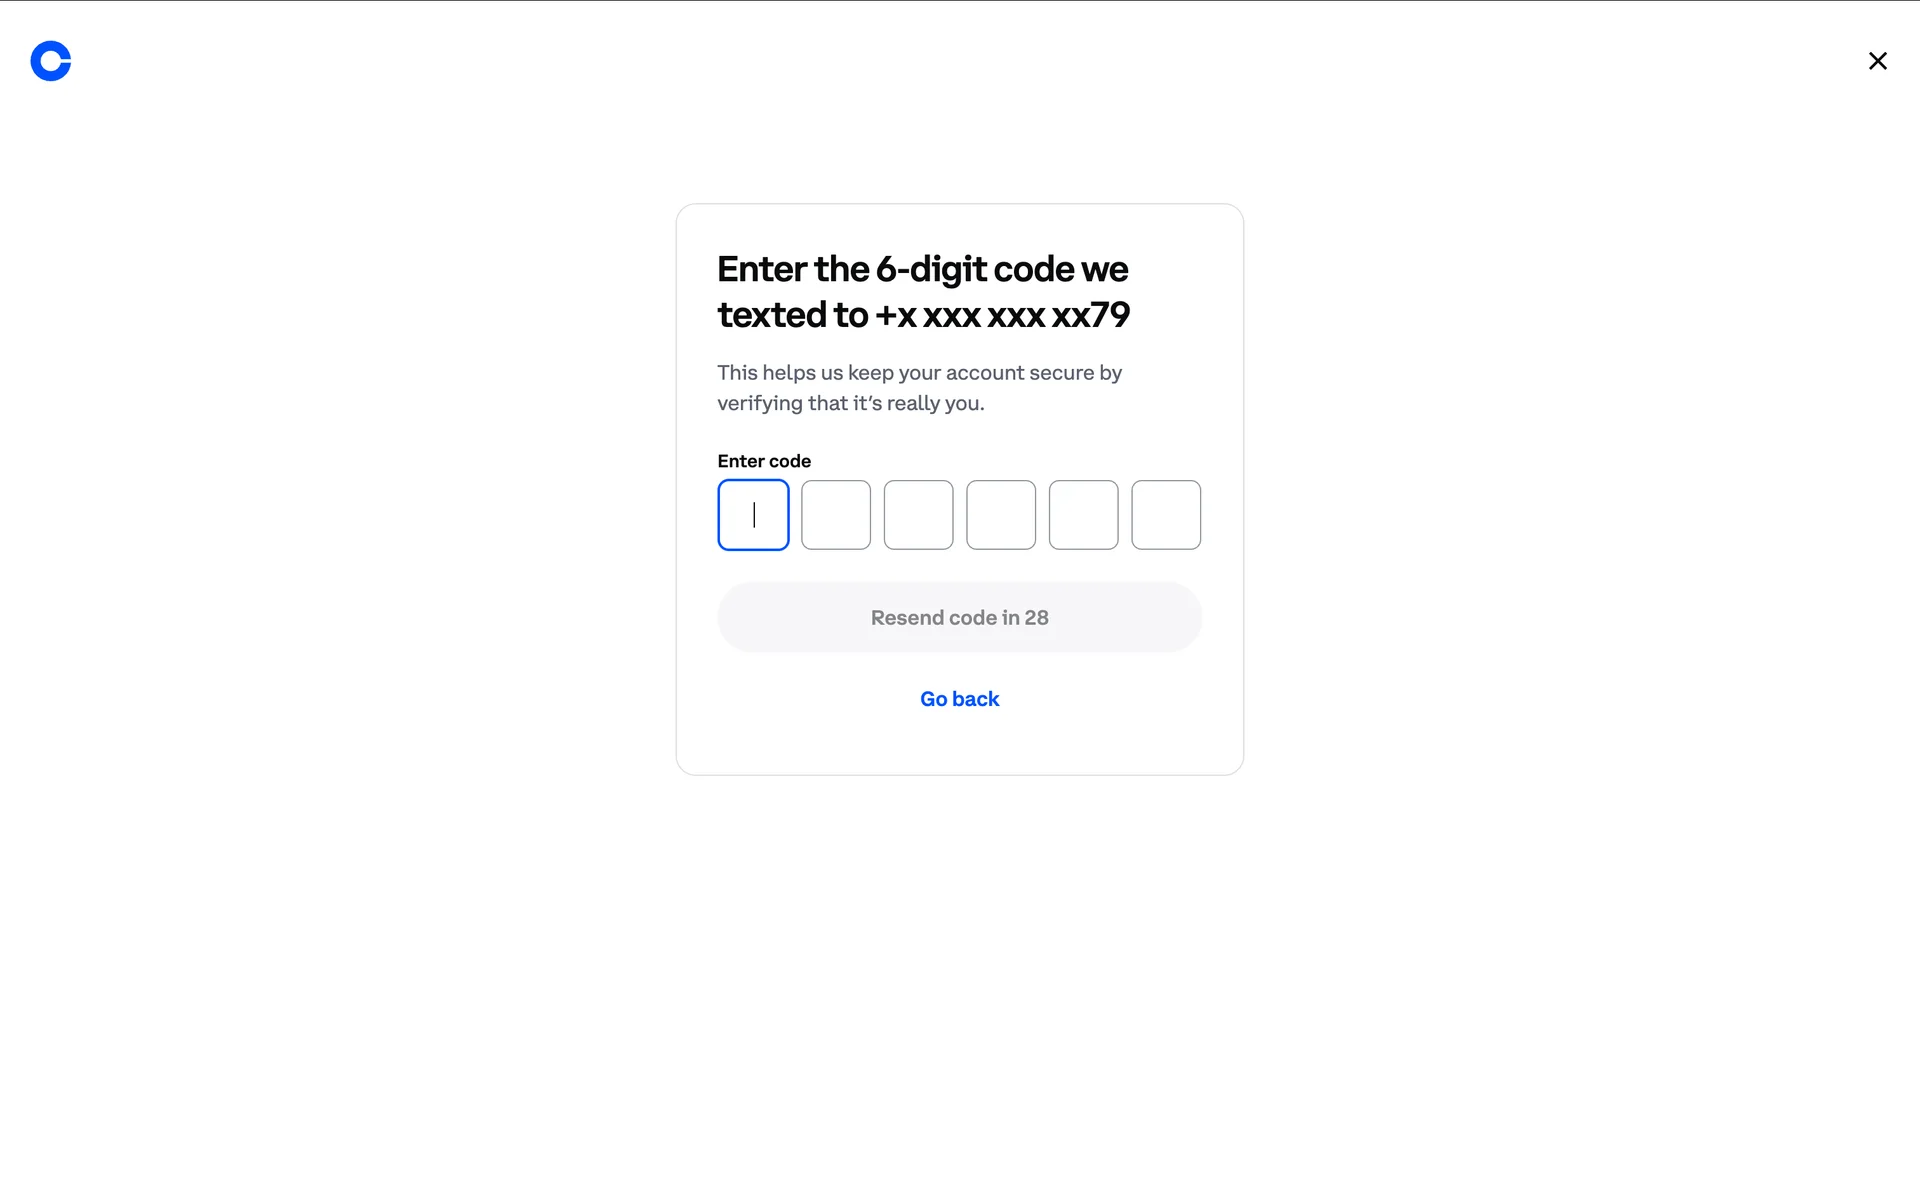Click the phrase "This helps us" in the description
This screenshot has width=1920, height=1200.
pos(780,373)
